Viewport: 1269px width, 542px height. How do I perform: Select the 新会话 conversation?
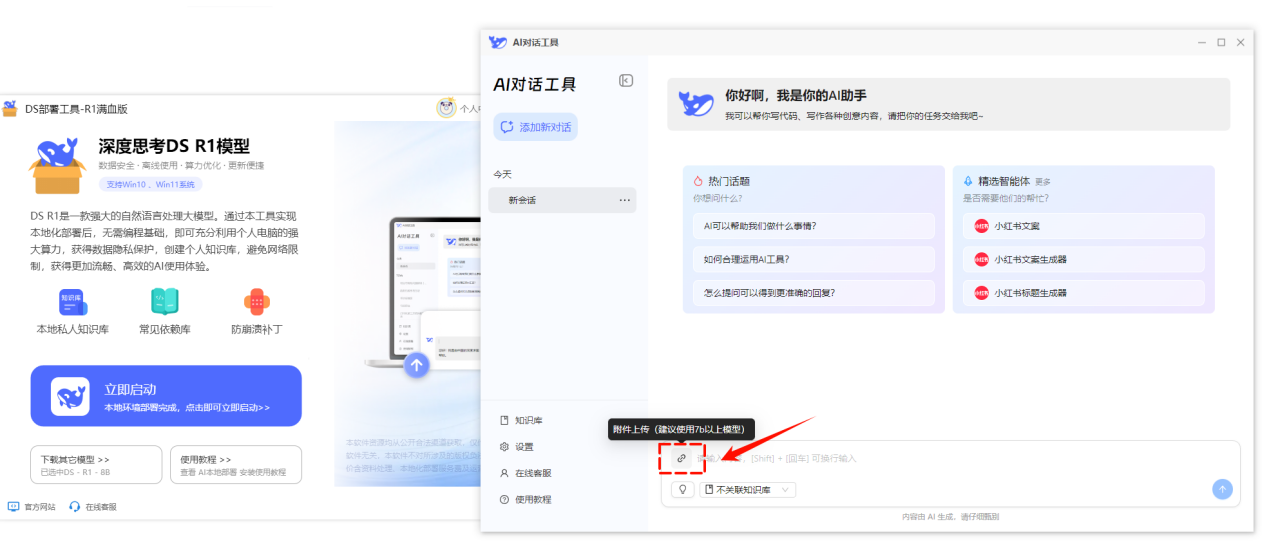[562, 200]
